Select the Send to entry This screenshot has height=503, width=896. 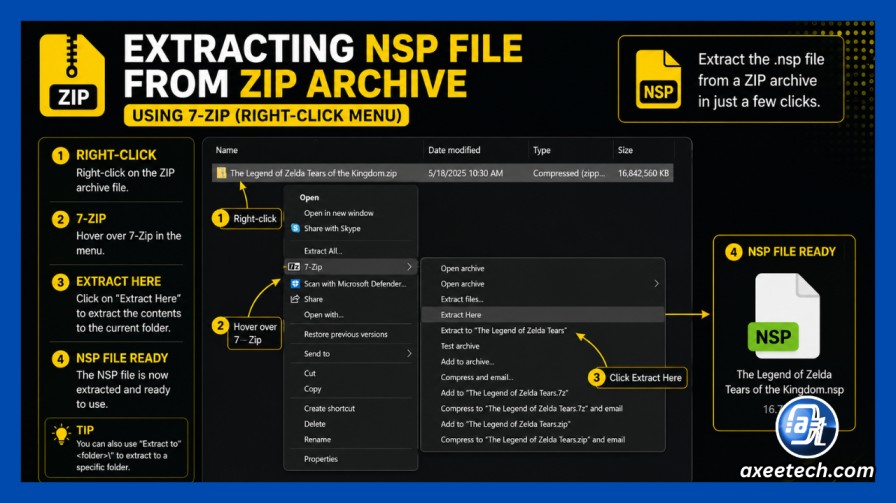(x=317, y=354)
